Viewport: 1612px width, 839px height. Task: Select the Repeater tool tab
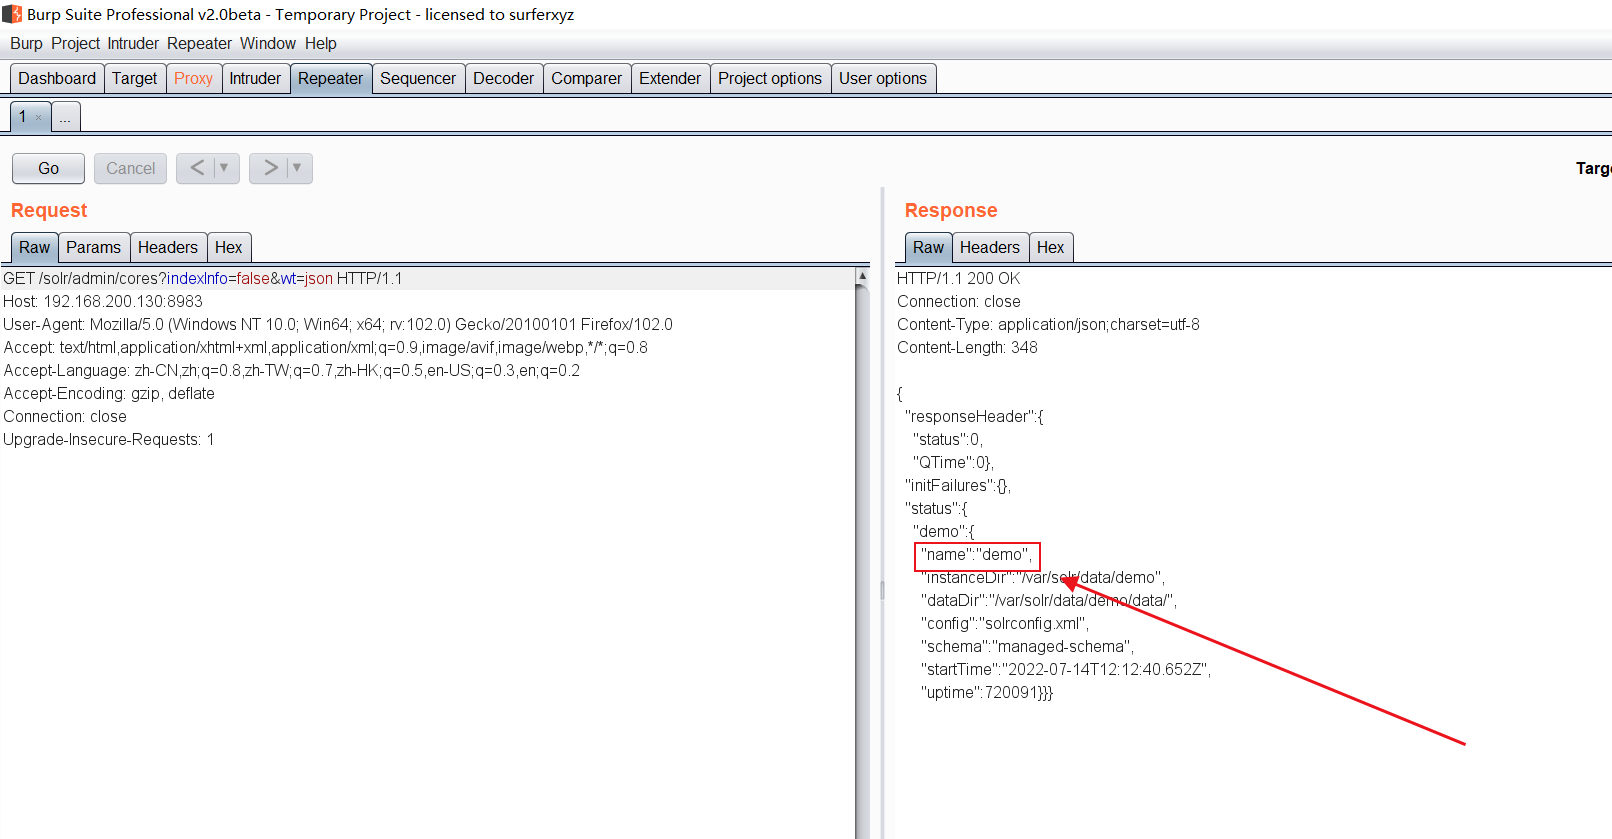pyautogui.click(x=331, y=78)
